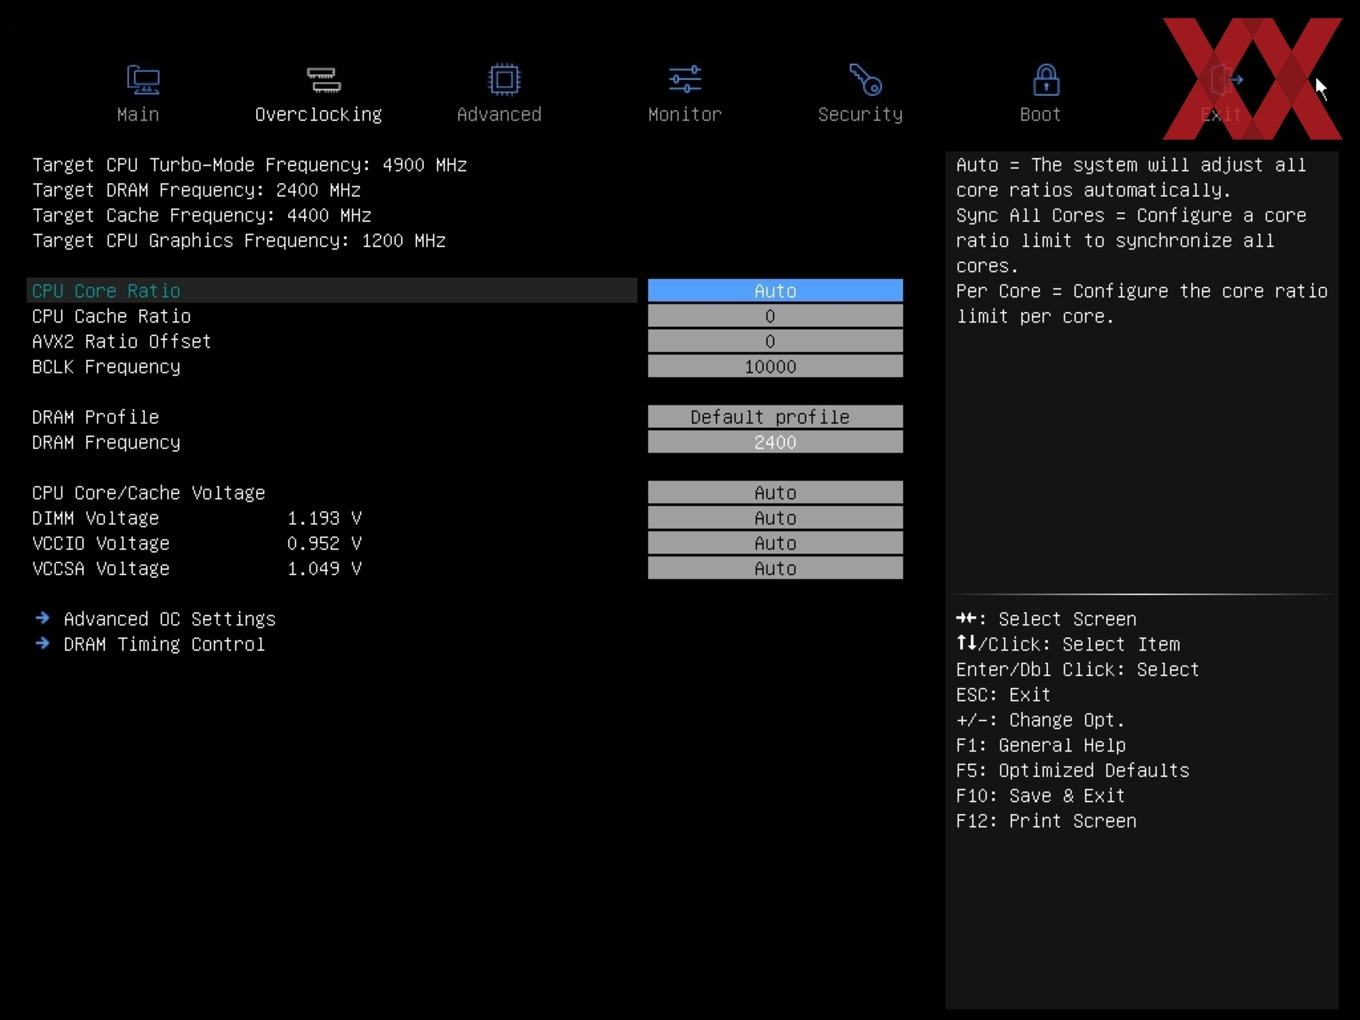Screen dimensions: 1360x1020
Task: Open the VCCIO Voltage Auto dropdown
Action: click(x=775, y=543)
